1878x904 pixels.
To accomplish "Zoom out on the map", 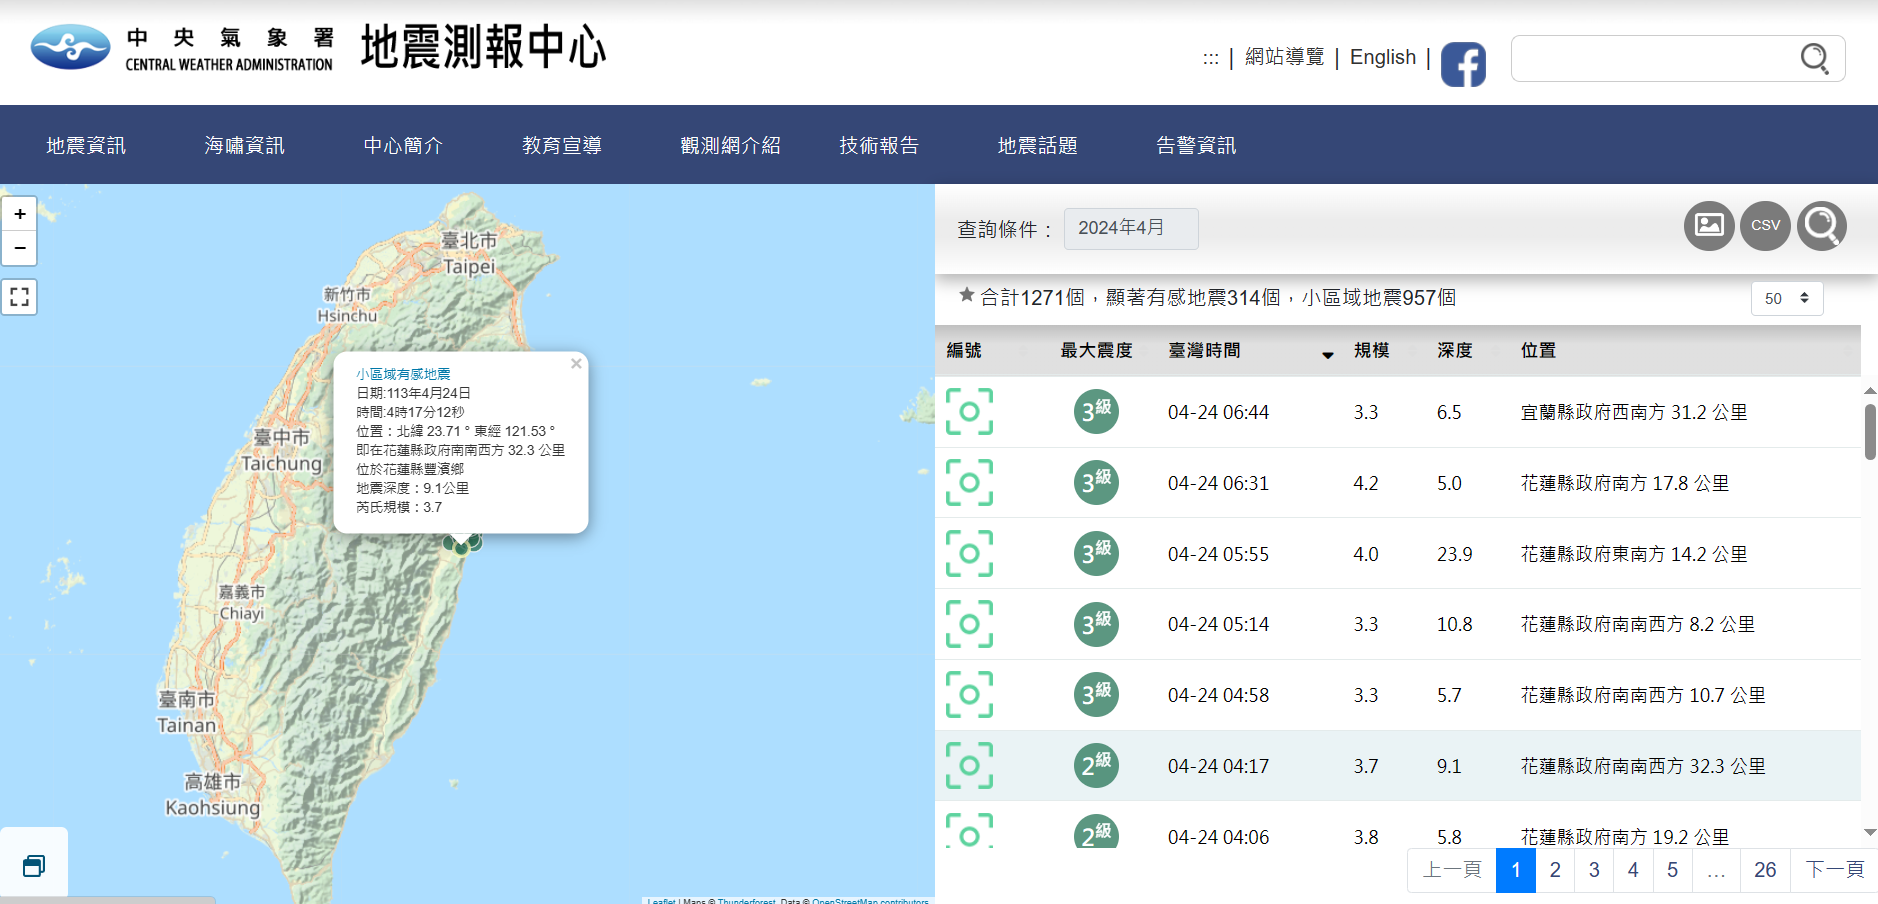I will (x=20, y=248).
